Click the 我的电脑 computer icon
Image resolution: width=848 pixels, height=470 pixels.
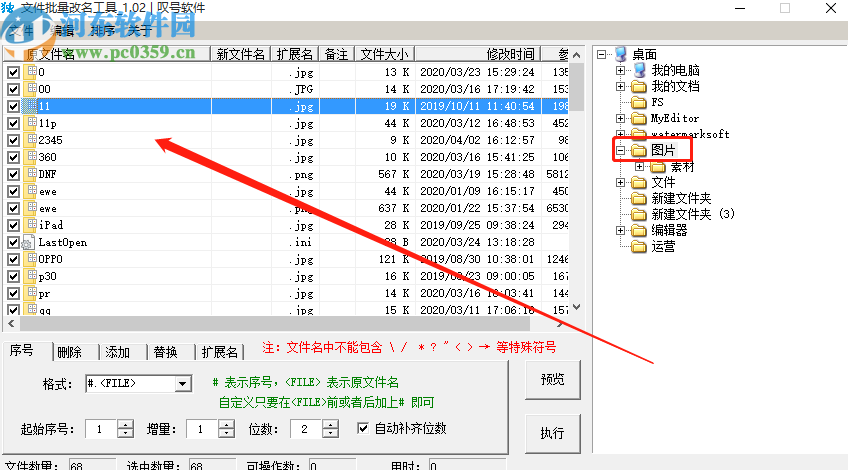pyautogui.click(x=639, y=70)
